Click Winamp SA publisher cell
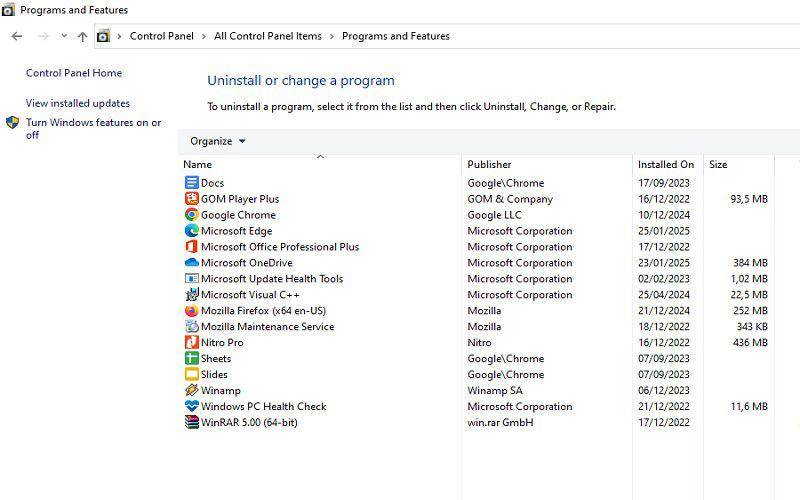This screenshot has height=500, width=800. [x=495, y=390]
